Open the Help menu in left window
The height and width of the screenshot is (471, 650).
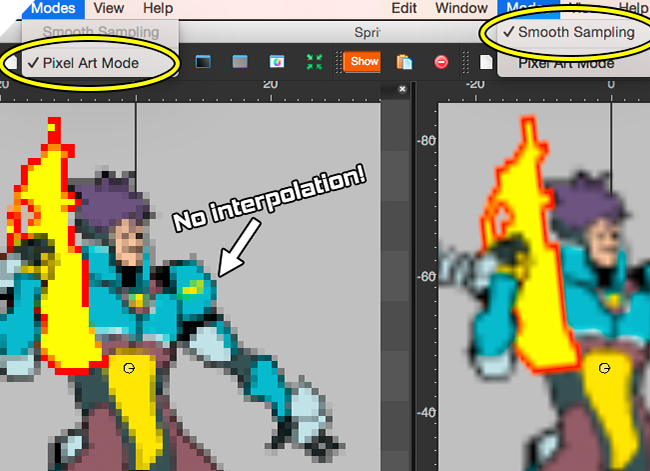tap(158, 8)
